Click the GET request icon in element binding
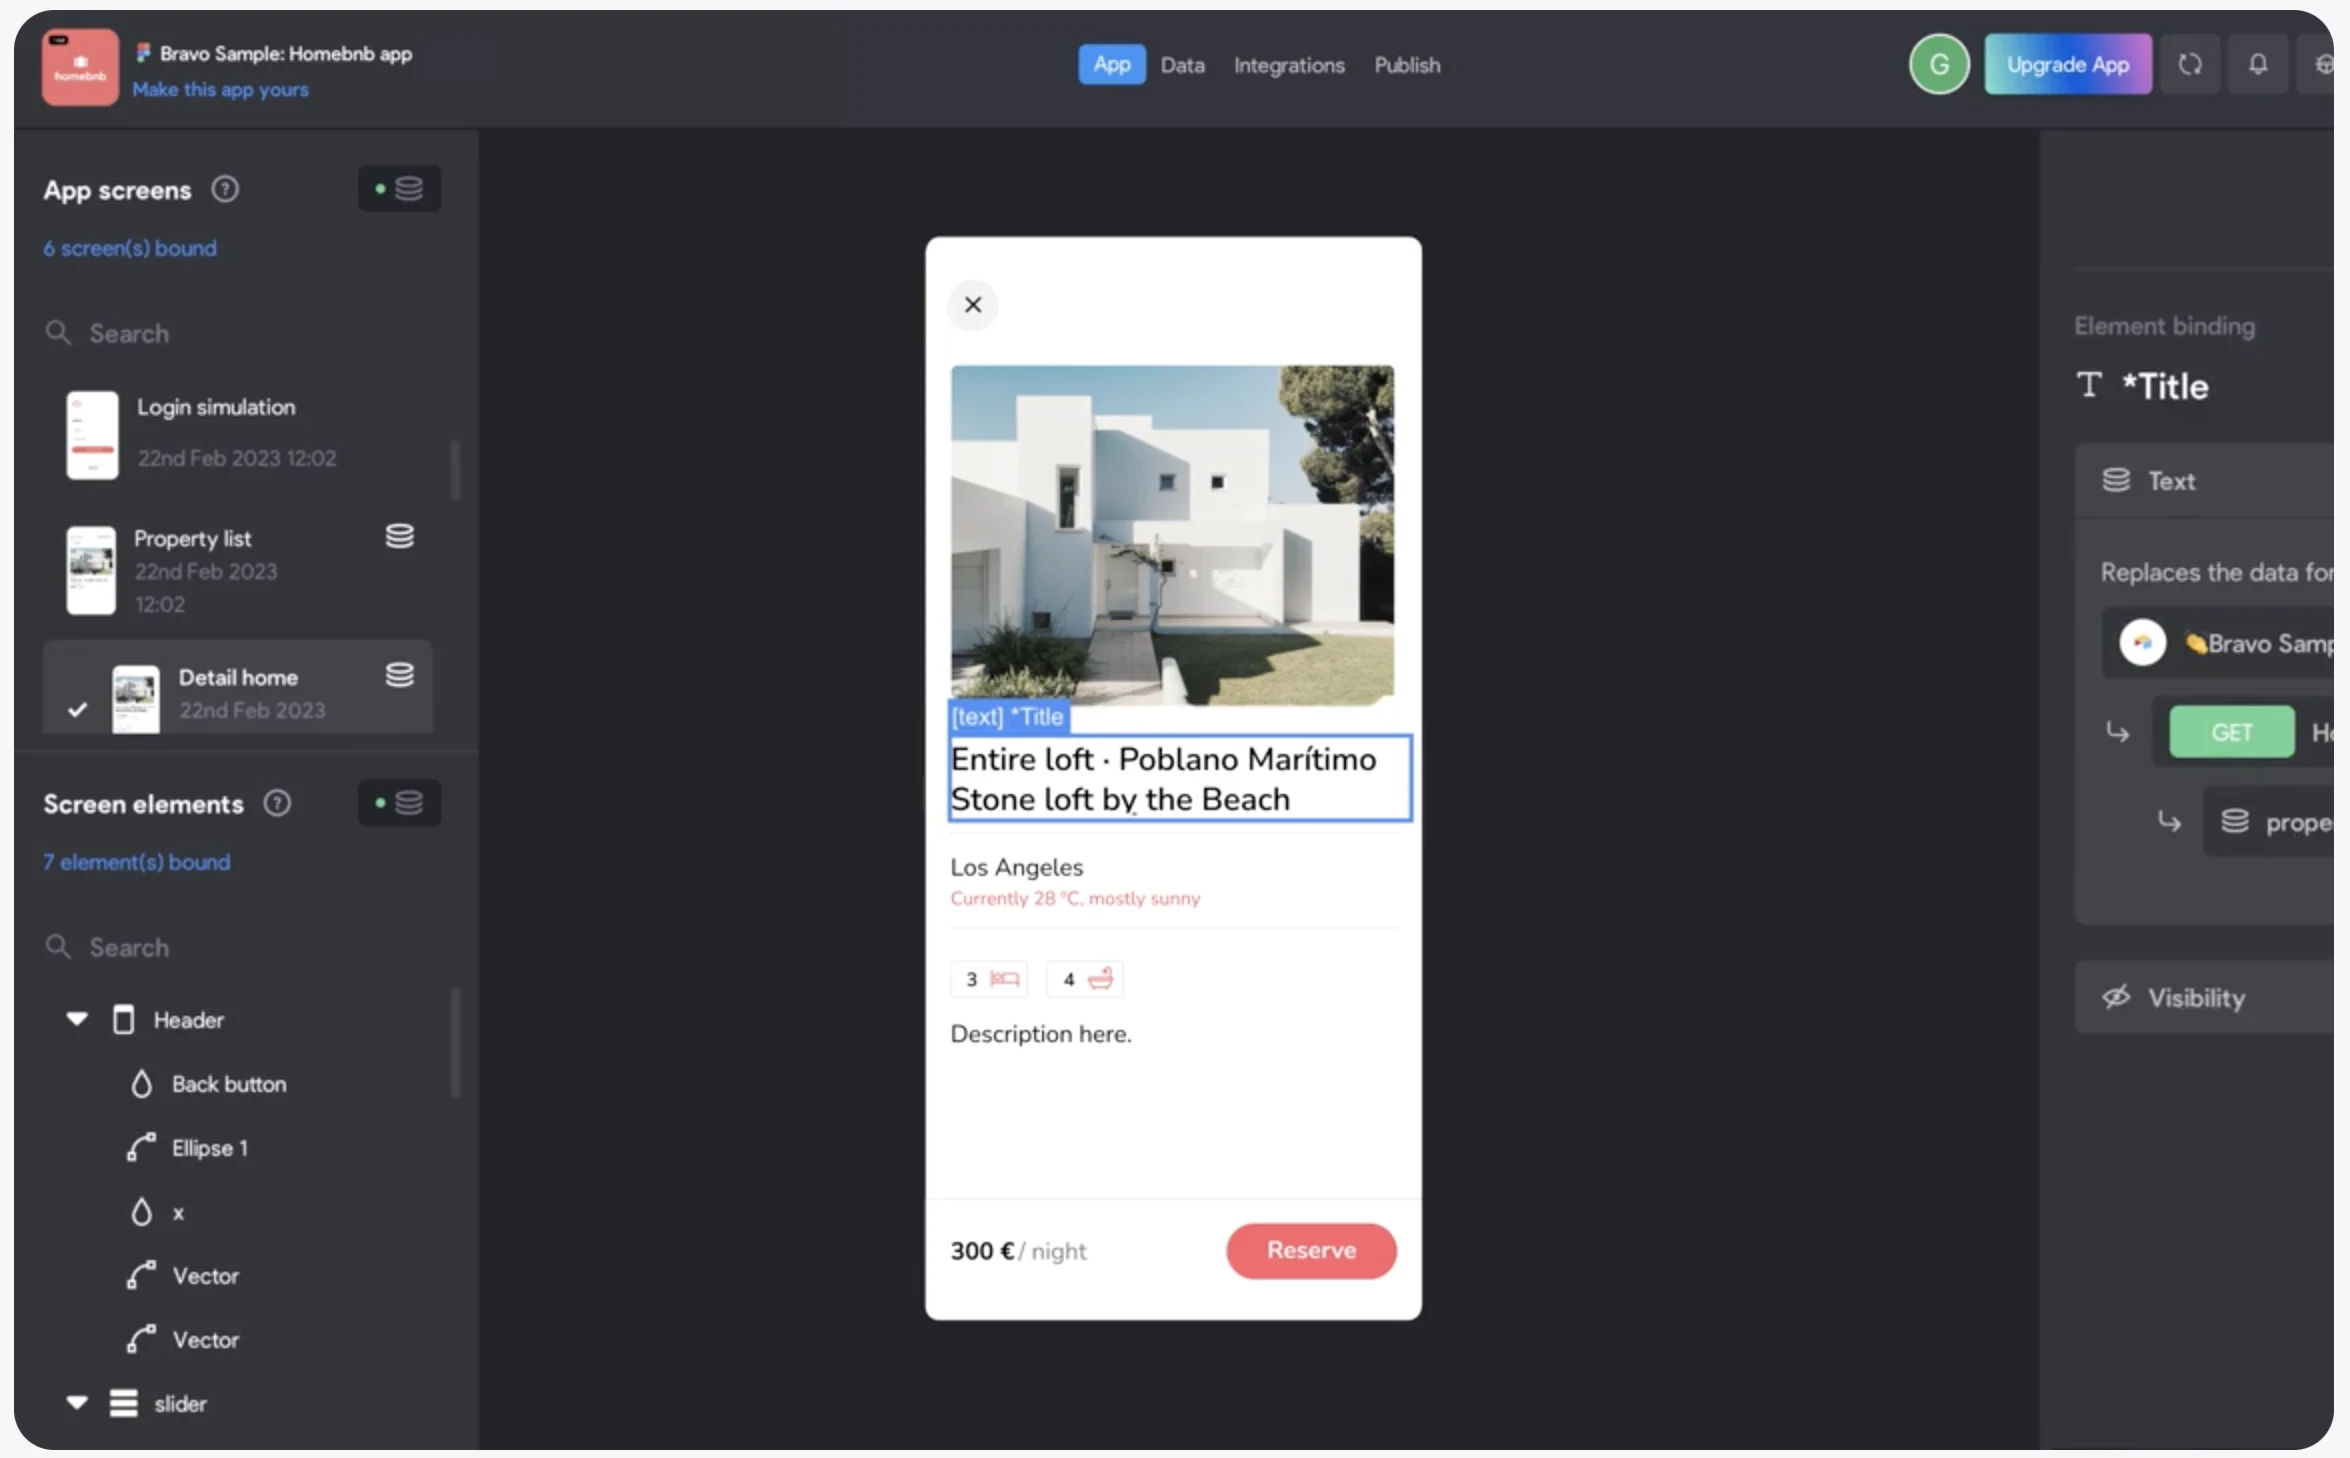The image size is (2350, 1458). [x=2231, y=731]
